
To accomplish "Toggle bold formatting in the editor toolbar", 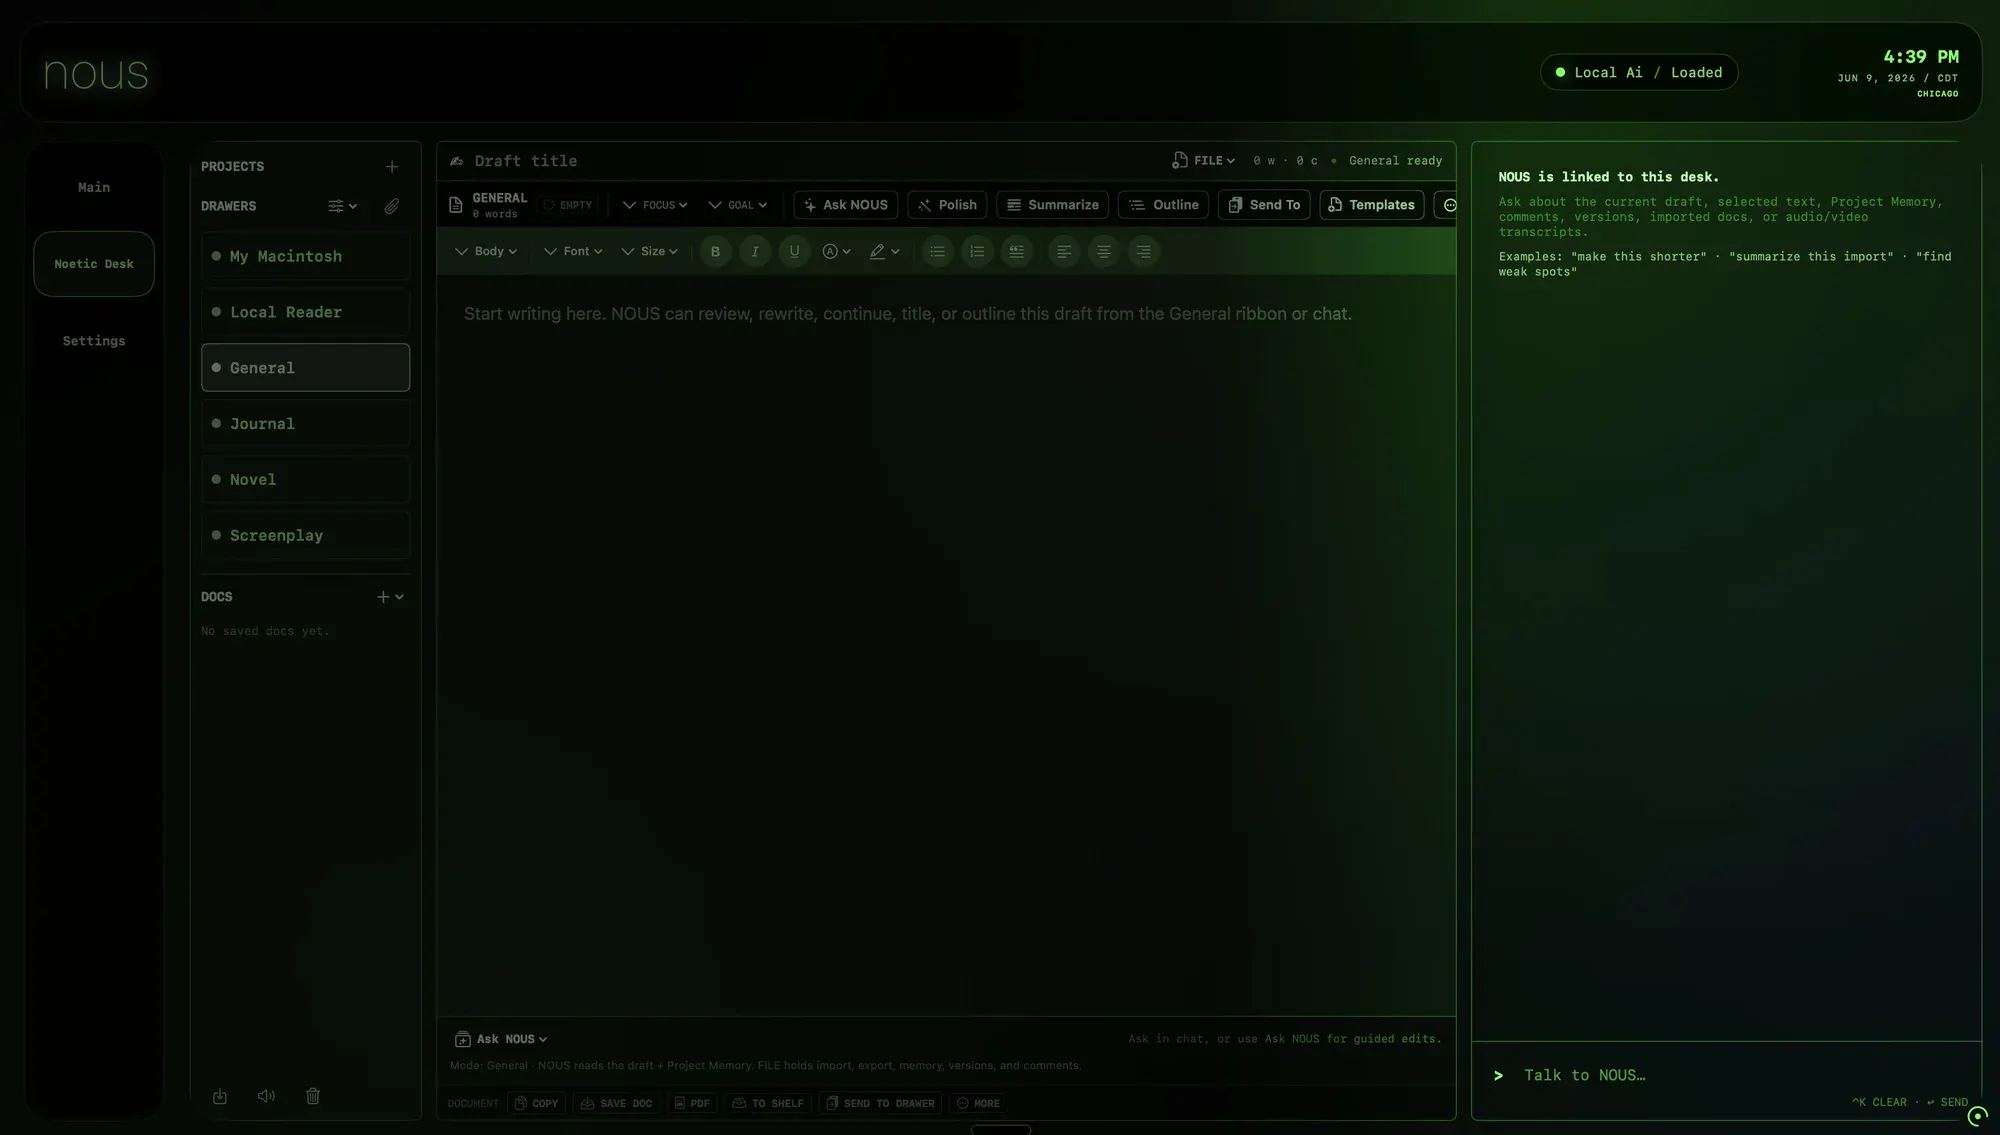I will point(715,252).
